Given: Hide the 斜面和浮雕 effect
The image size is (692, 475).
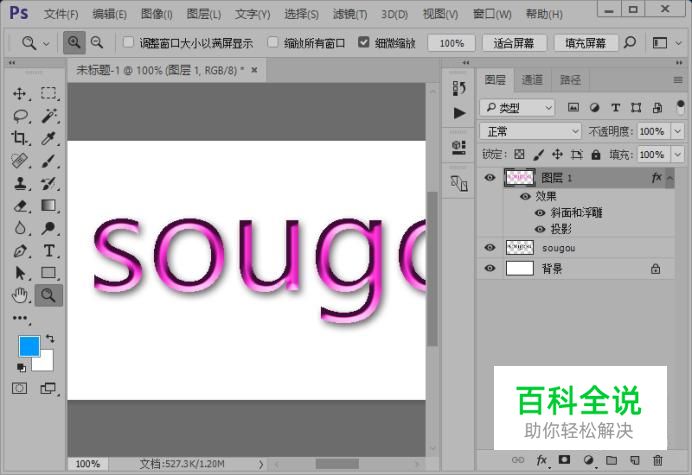Looking at the screenshot, I should pyautogui.click(x=540, y=213).
